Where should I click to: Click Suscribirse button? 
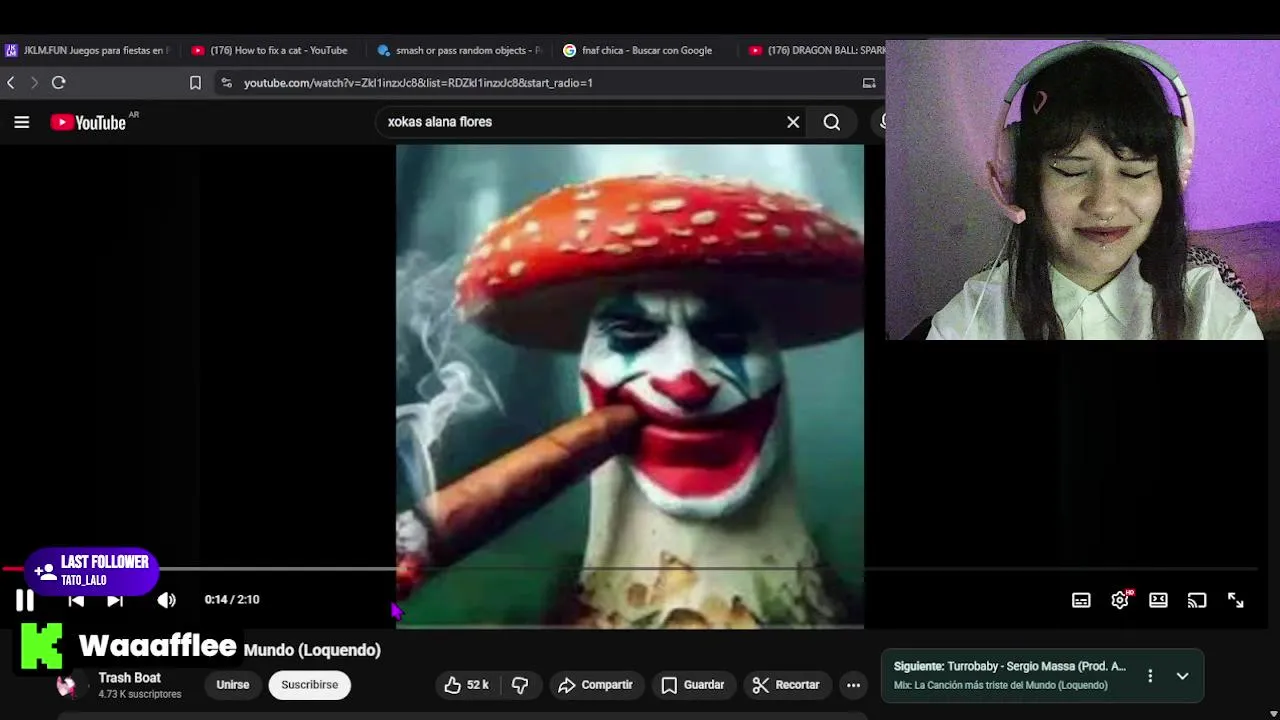tap(310, 685)
